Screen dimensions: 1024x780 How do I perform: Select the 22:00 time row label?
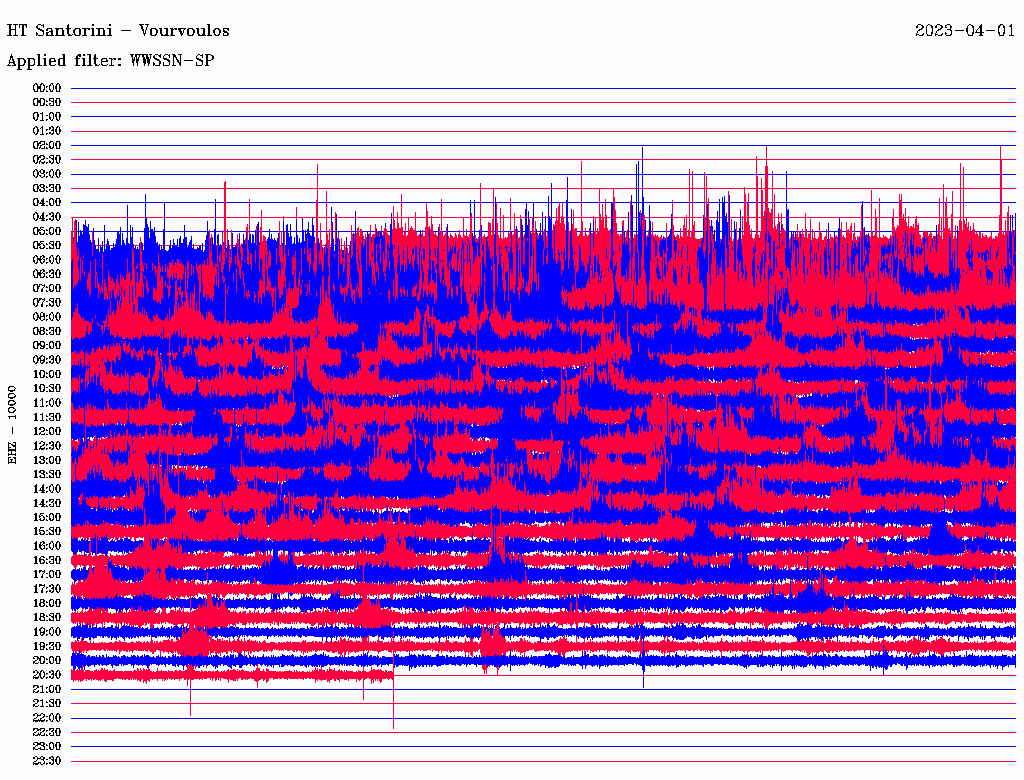tap(47, 718)
